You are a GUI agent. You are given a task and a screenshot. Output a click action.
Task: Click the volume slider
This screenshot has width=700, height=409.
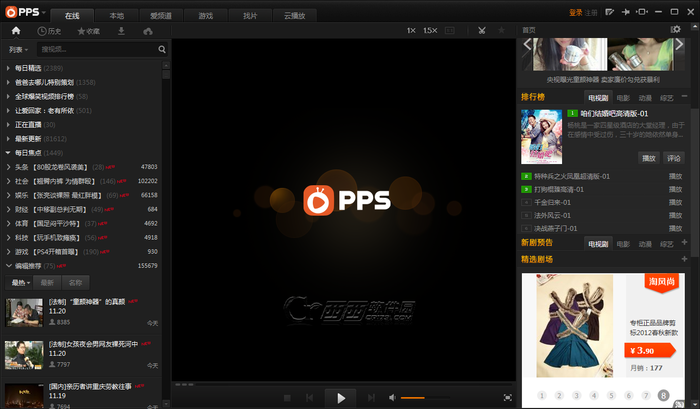point(425,397)
